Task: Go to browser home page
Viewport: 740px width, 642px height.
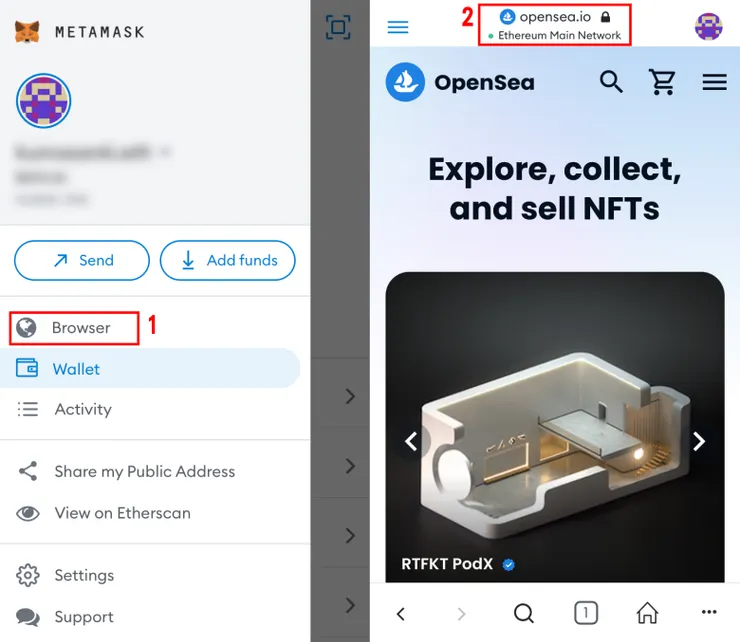Action: tap(647, 613)
